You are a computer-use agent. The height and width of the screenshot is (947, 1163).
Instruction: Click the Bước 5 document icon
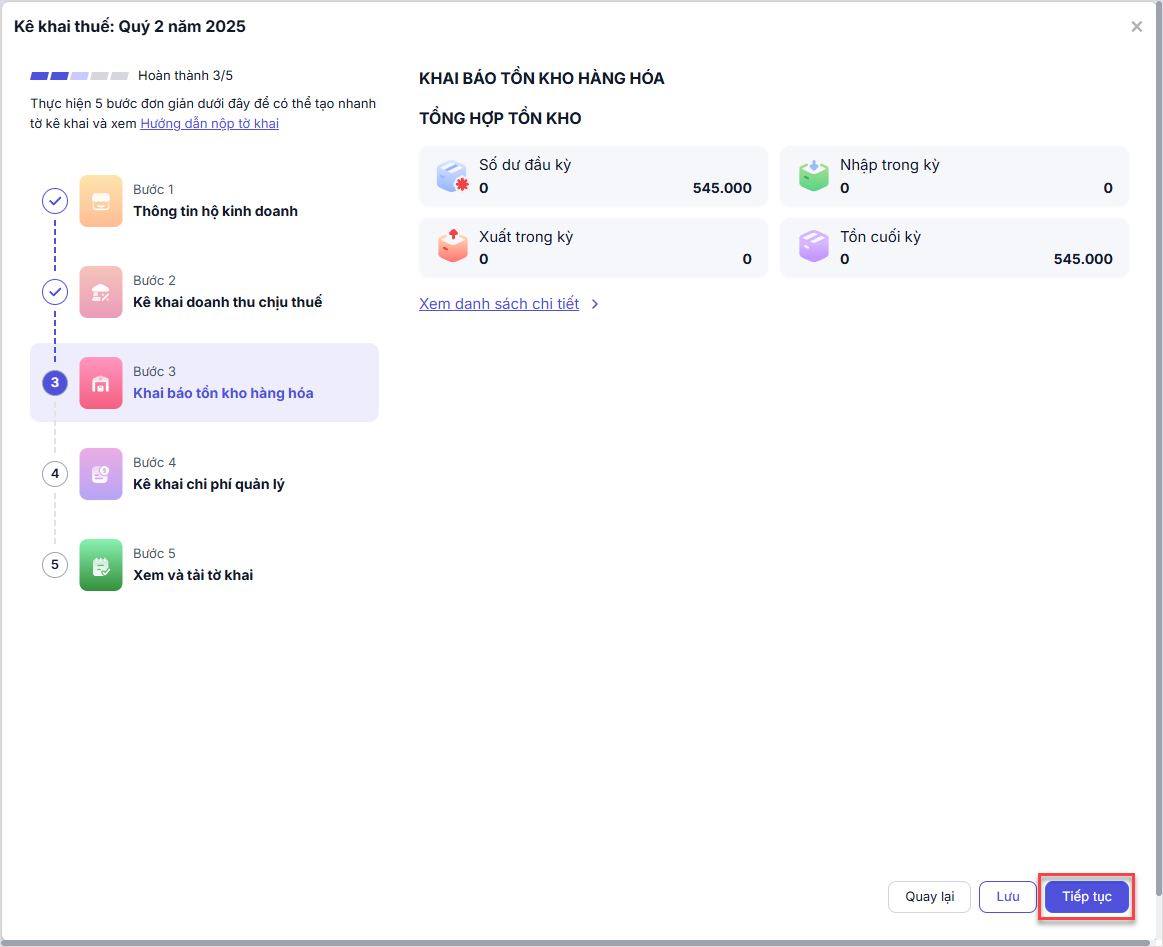pos(101,565)
